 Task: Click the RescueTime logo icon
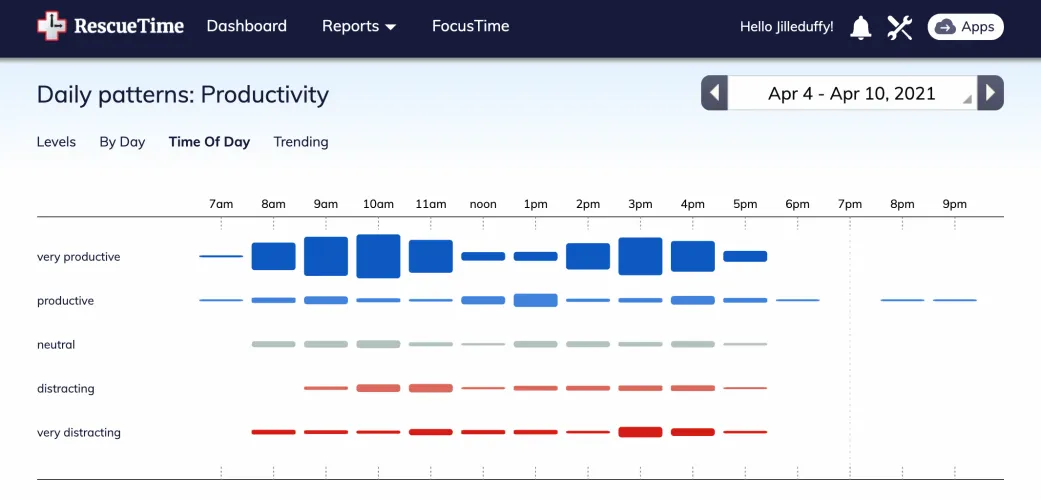50,27
